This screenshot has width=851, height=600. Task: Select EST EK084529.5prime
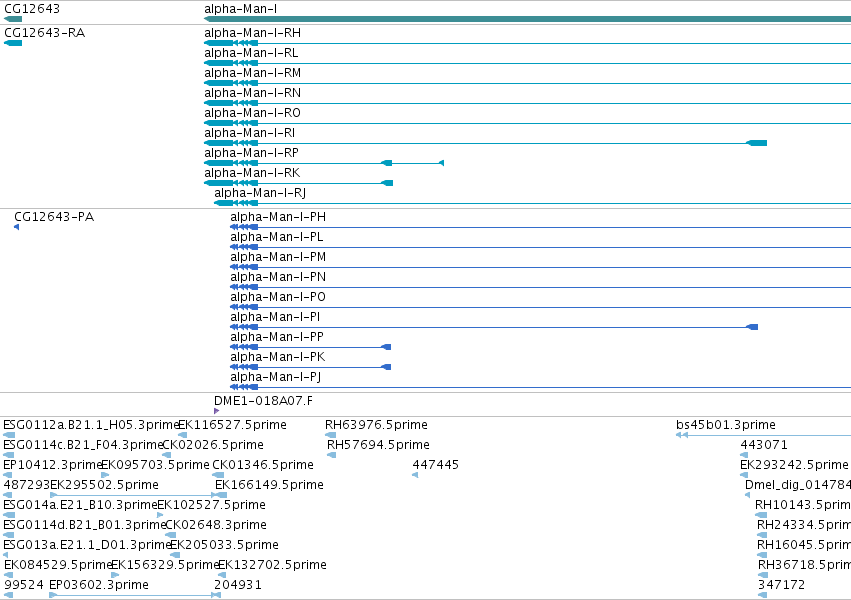point(58,565)
